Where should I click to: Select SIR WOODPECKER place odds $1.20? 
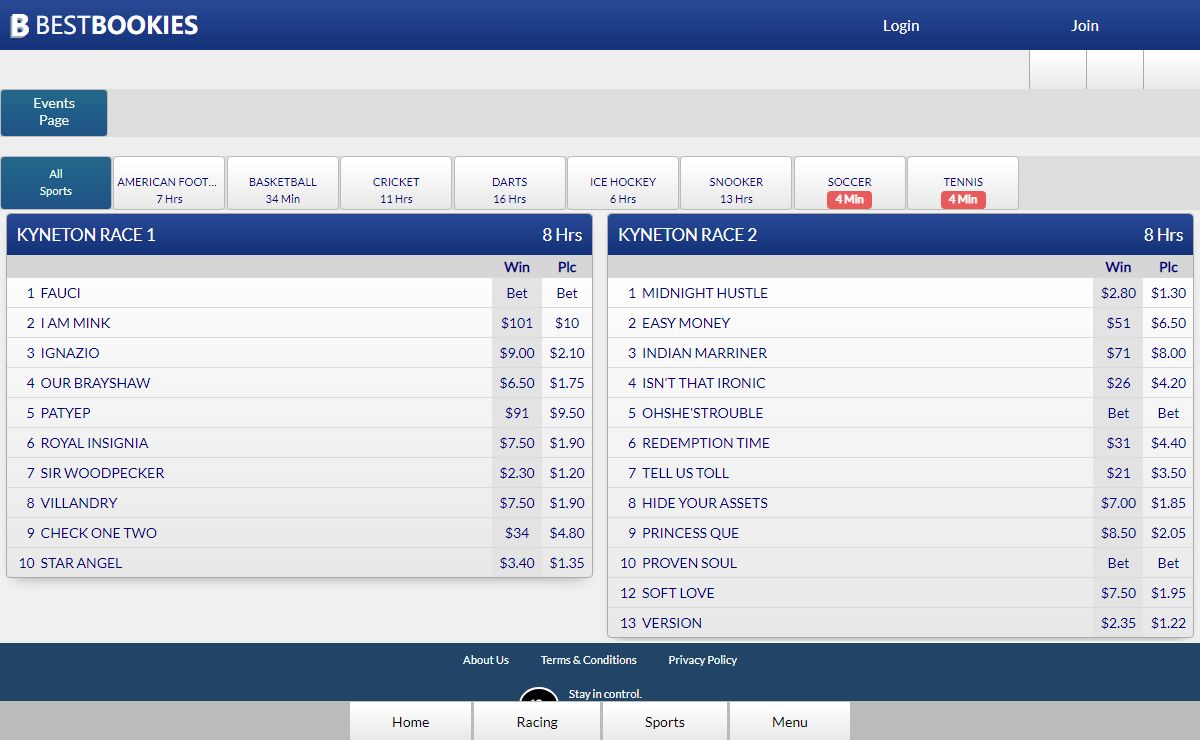tap(567, 473)
